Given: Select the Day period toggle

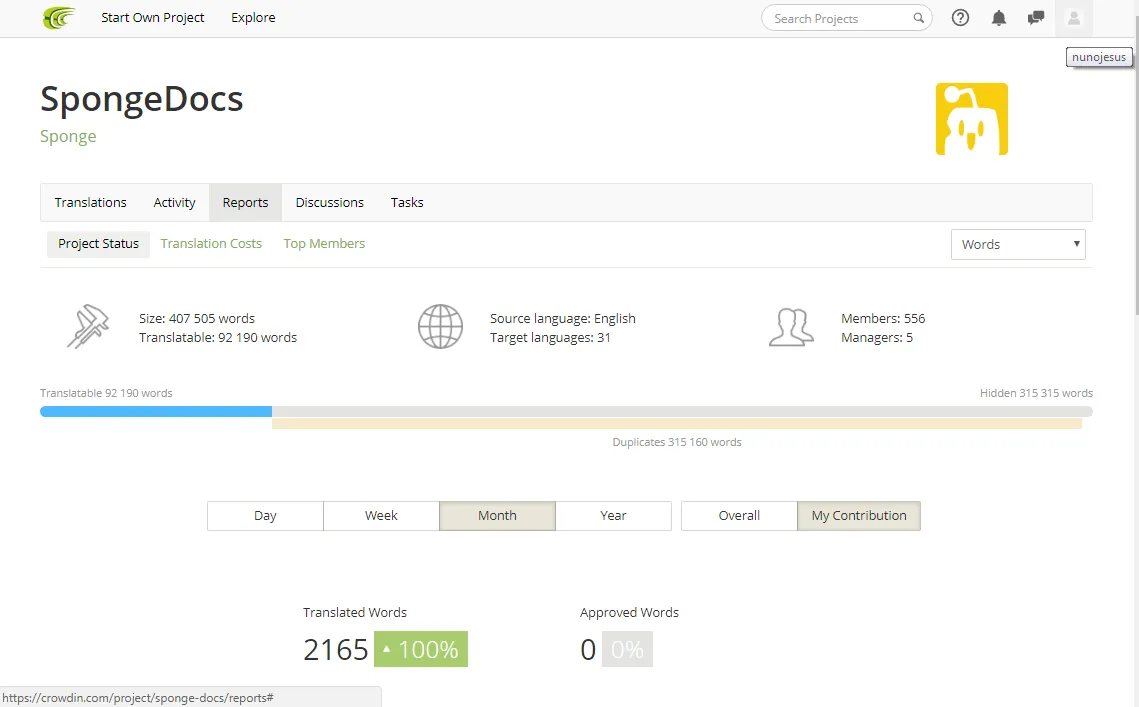Looking at the screenshot, I should 265,516.
